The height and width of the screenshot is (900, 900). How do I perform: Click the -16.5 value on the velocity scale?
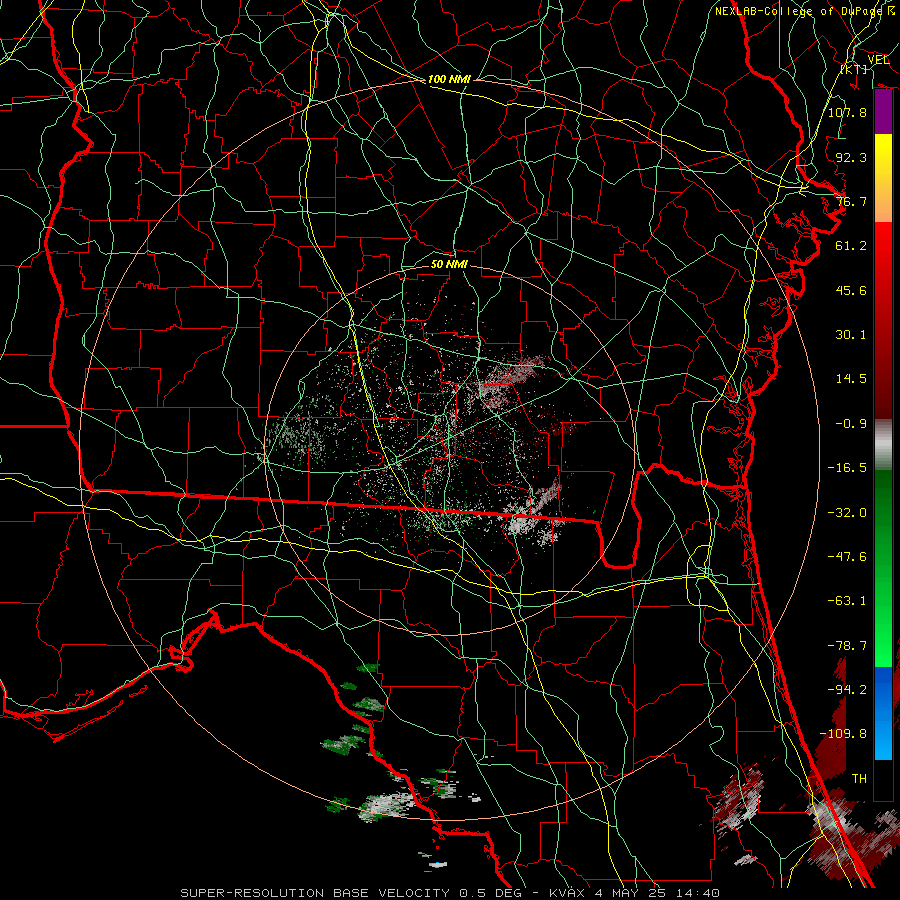[x=847, y=468]
